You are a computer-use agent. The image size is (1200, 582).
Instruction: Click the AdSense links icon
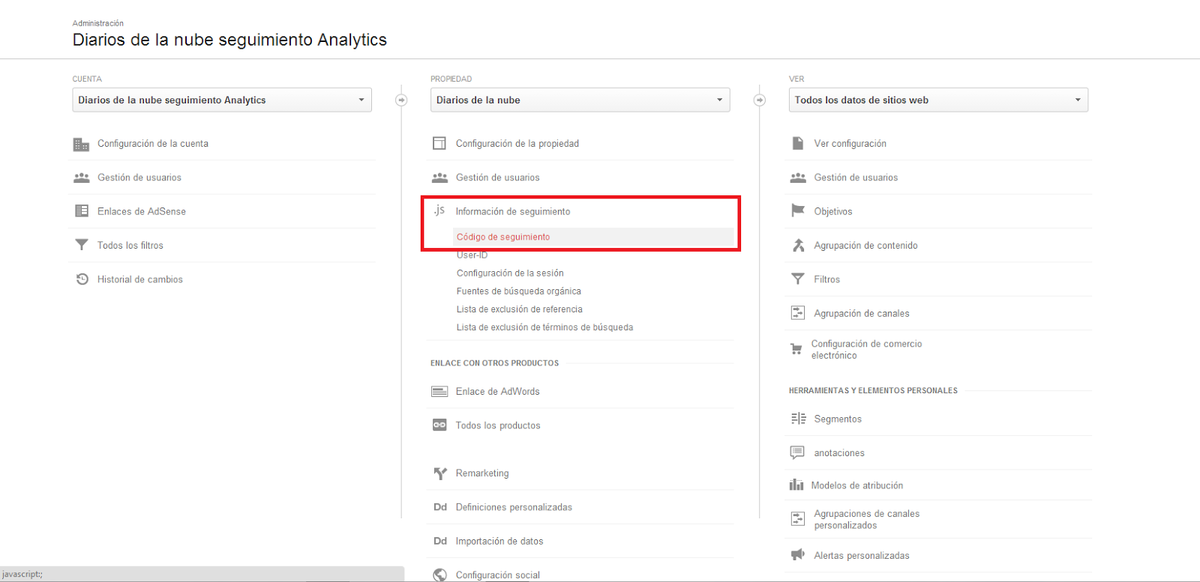tap(81, 211)
